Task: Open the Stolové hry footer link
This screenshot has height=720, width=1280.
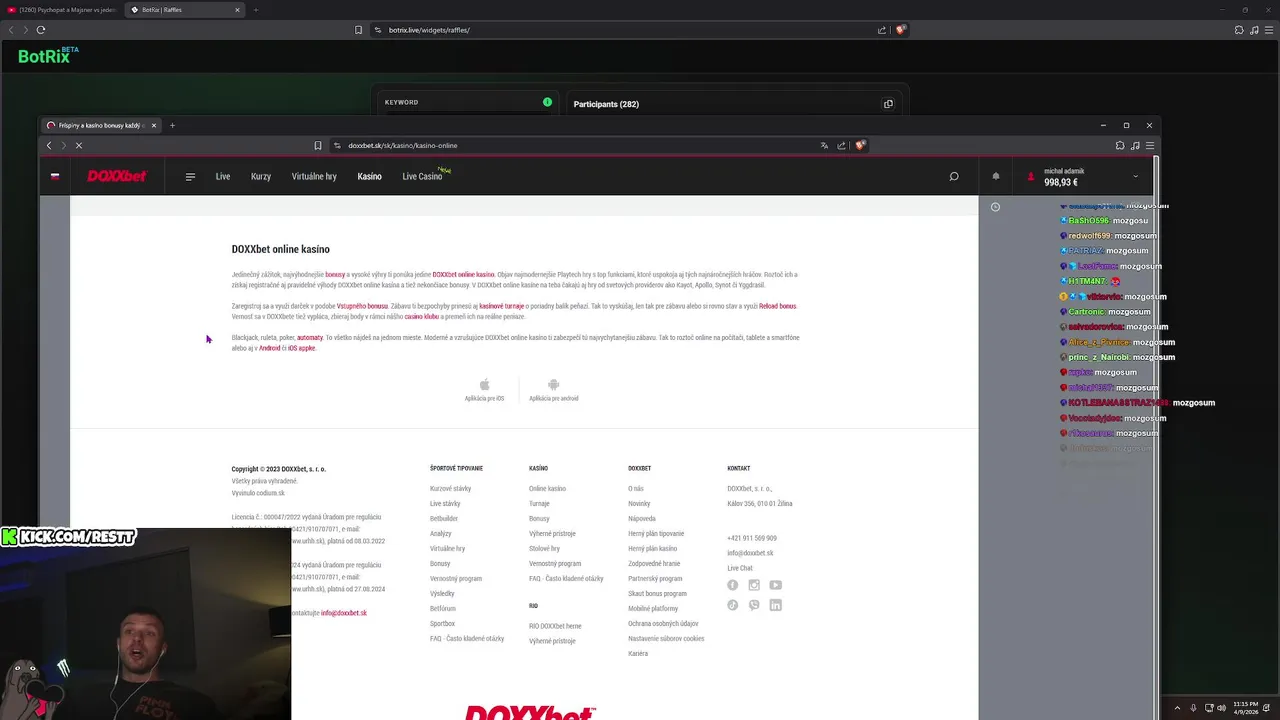Action: coord(544,549)
